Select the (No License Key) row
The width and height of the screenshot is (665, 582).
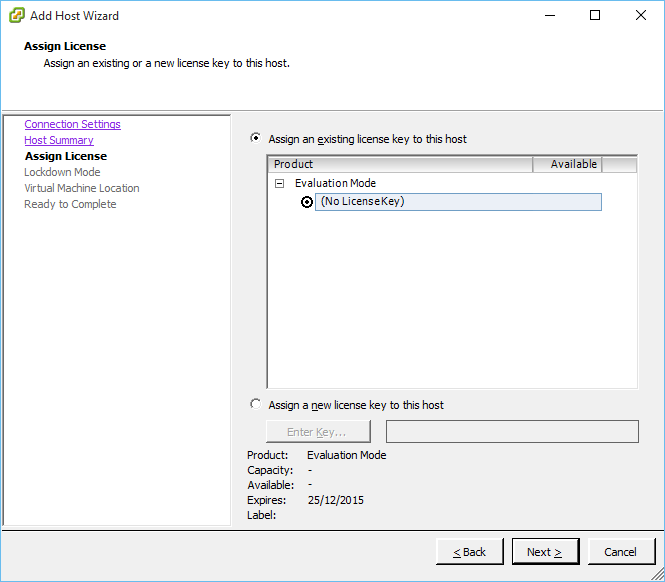click(458, 202)
